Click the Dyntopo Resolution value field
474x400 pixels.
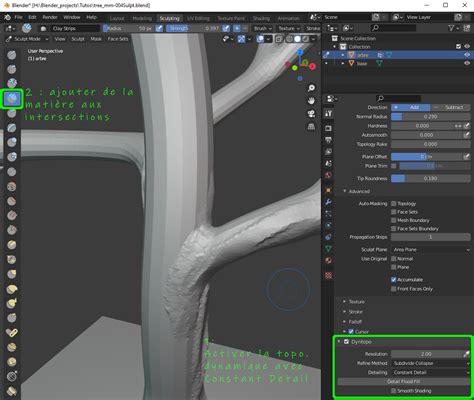click(426, 354)
